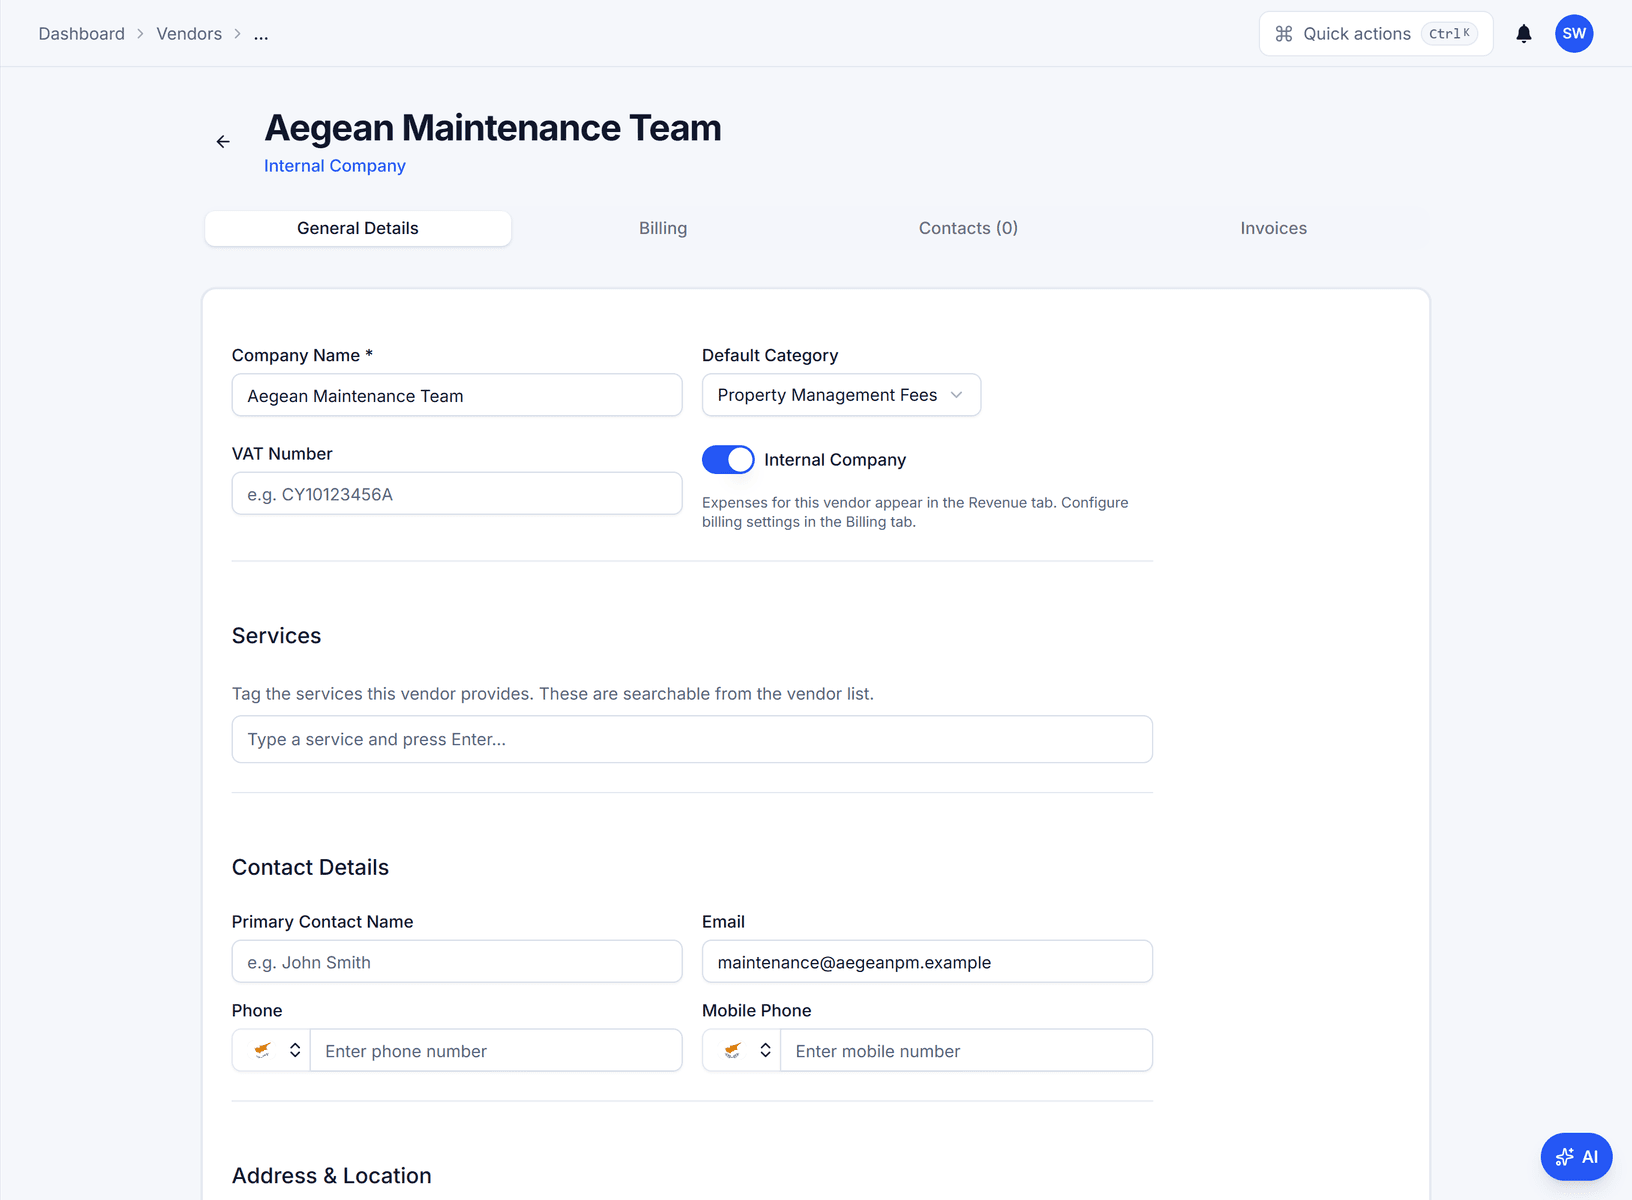Open the AI assistant button
The width and height of the screenshot is (1632, 1200).
pyautogui.click(x=1576, y=1157)
